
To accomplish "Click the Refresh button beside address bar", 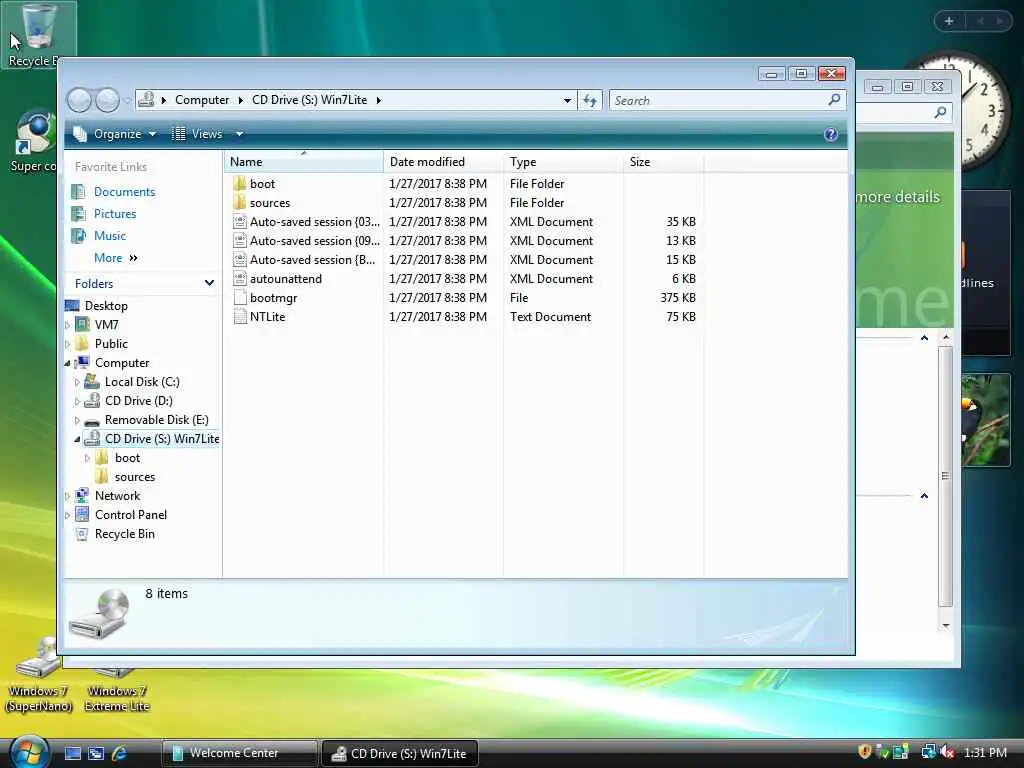I will pos(590,101).
